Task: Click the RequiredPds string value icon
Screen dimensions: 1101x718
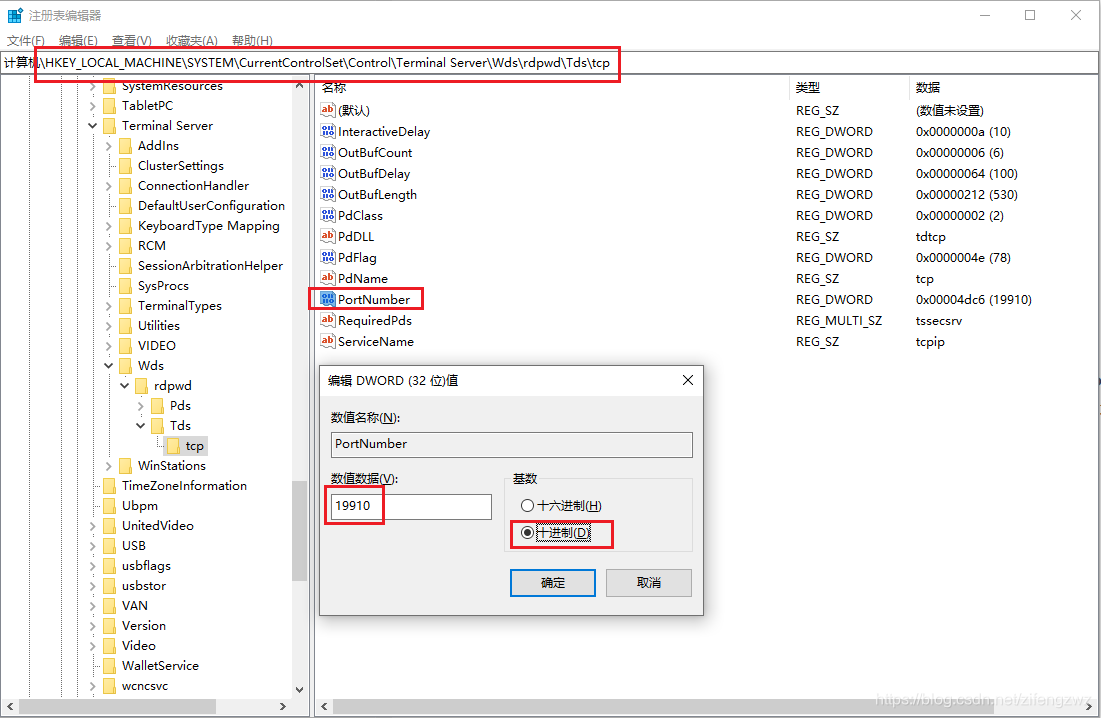Action: click(328, 321)
